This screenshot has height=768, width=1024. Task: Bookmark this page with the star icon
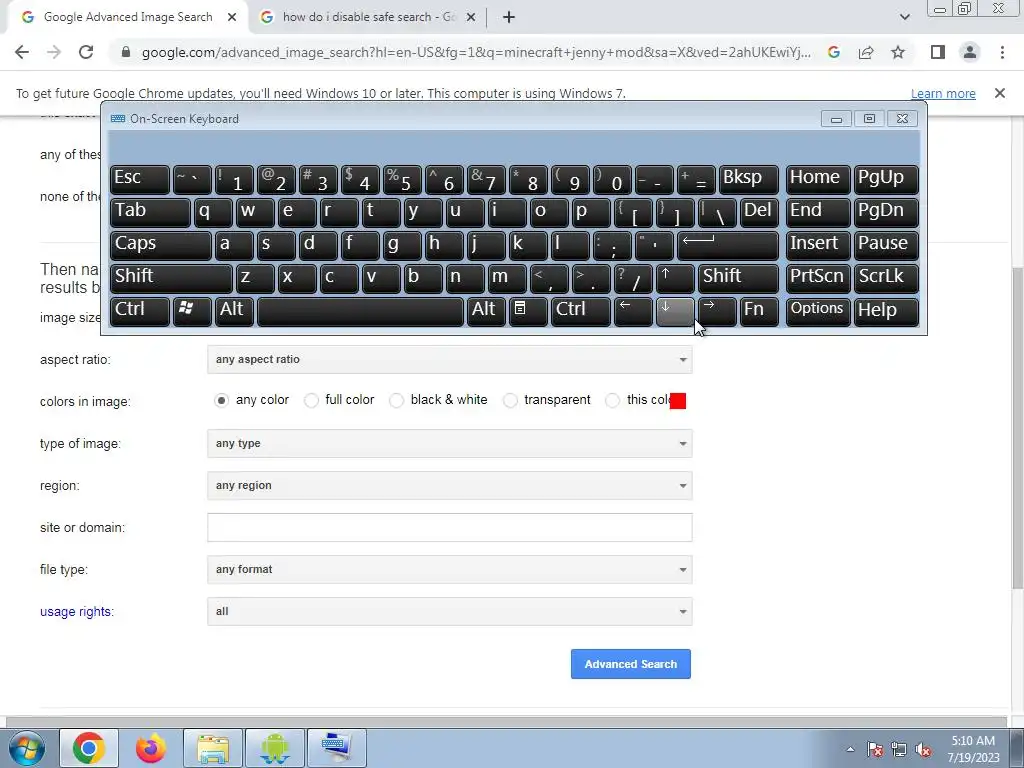point(898,52)
